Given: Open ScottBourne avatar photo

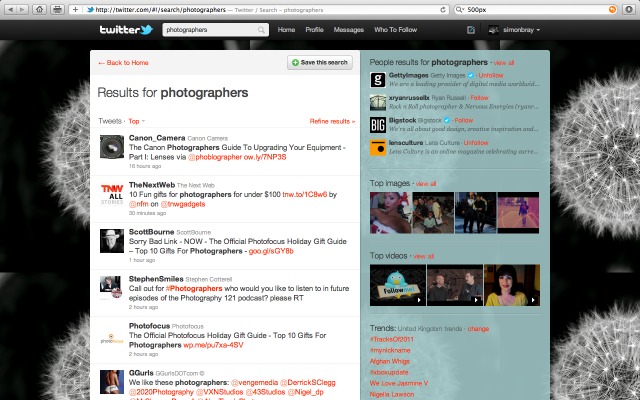Looking at the screenshot, I should coord(112,241).
